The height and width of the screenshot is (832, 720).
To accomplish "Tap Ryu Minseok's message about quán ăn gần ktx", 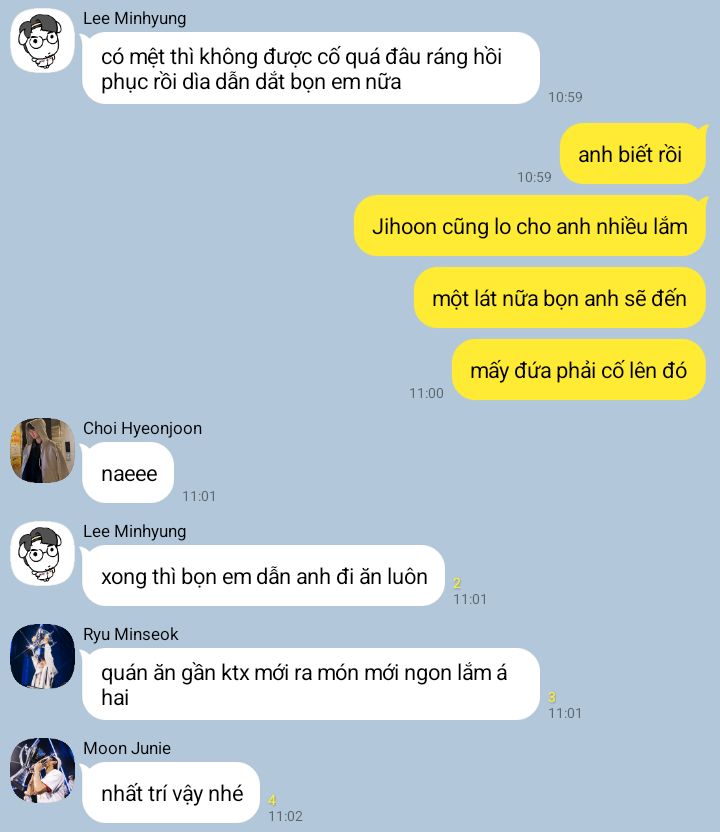I will coord(311,684).
